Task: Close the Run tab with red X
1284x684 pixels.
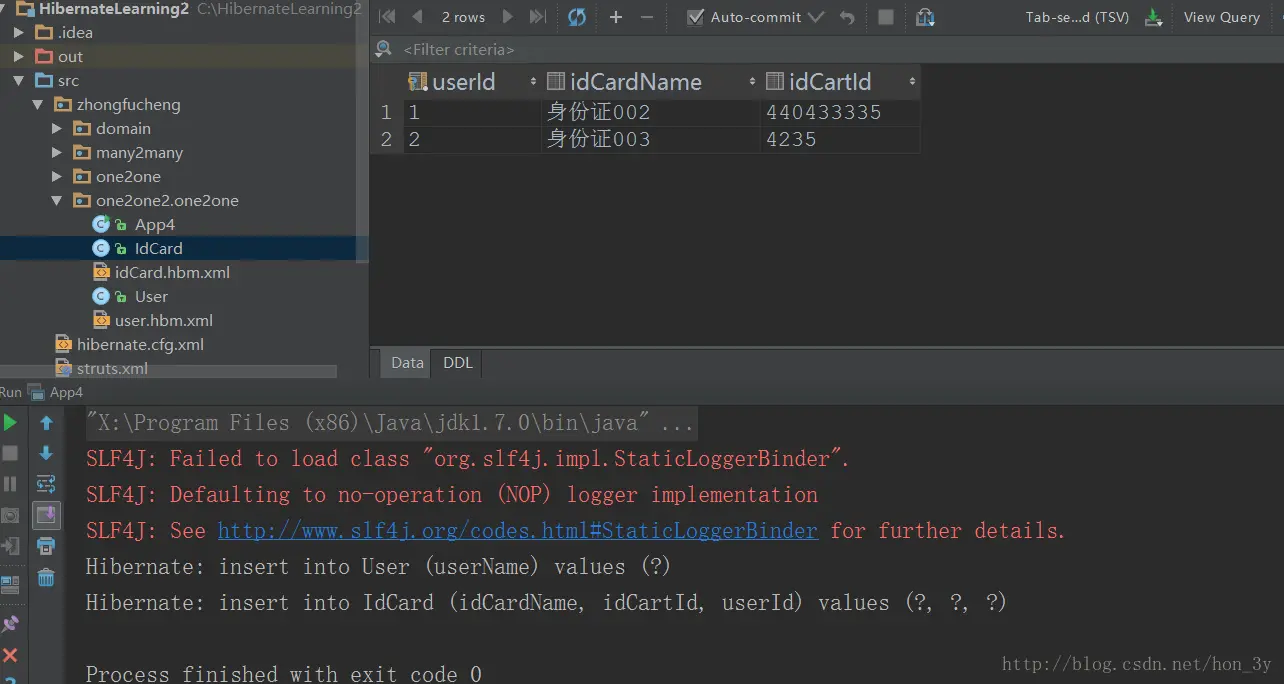Action: pos(10,656)
